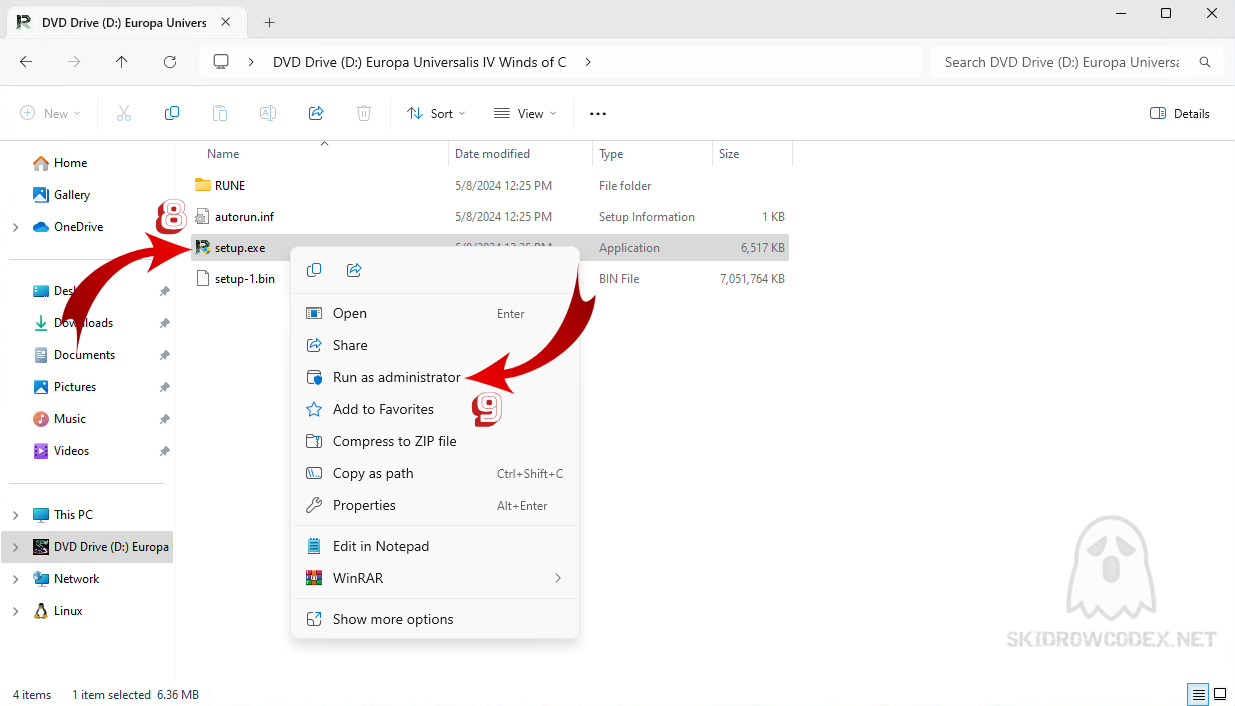Click the search magnifier icon

(1206, 62)
